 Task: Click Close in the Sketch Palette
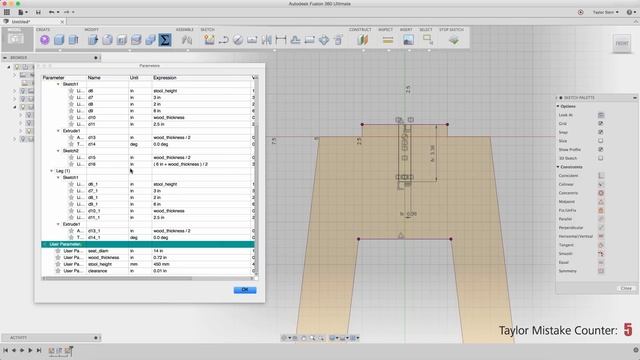click(626, 288)
